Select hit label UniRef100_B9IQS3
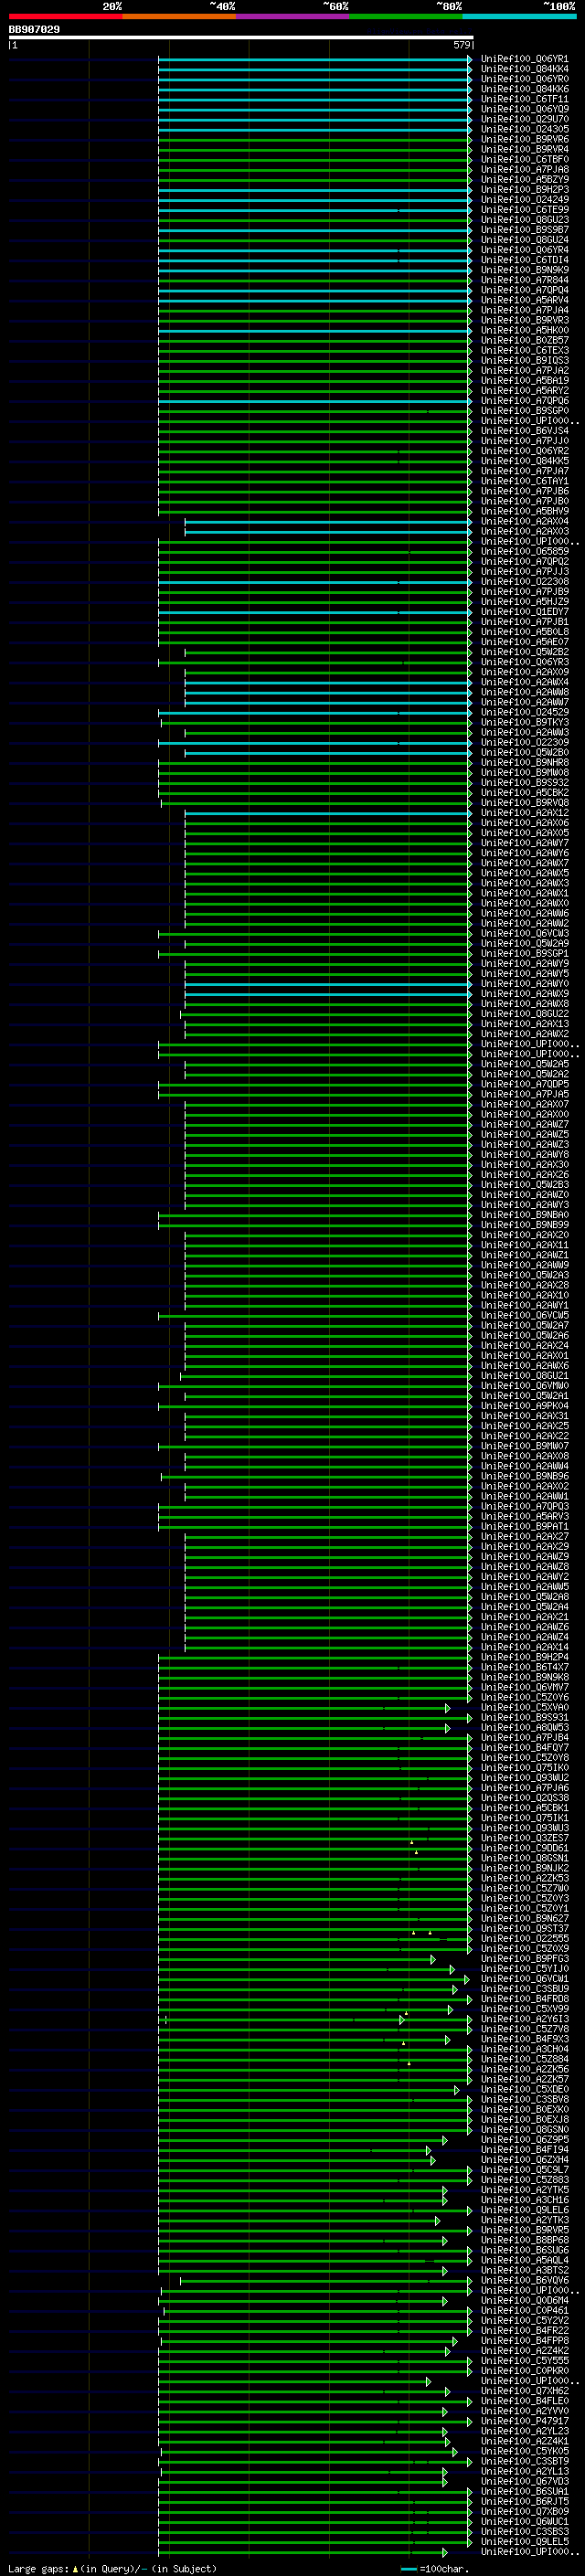 tap(525, 360)
